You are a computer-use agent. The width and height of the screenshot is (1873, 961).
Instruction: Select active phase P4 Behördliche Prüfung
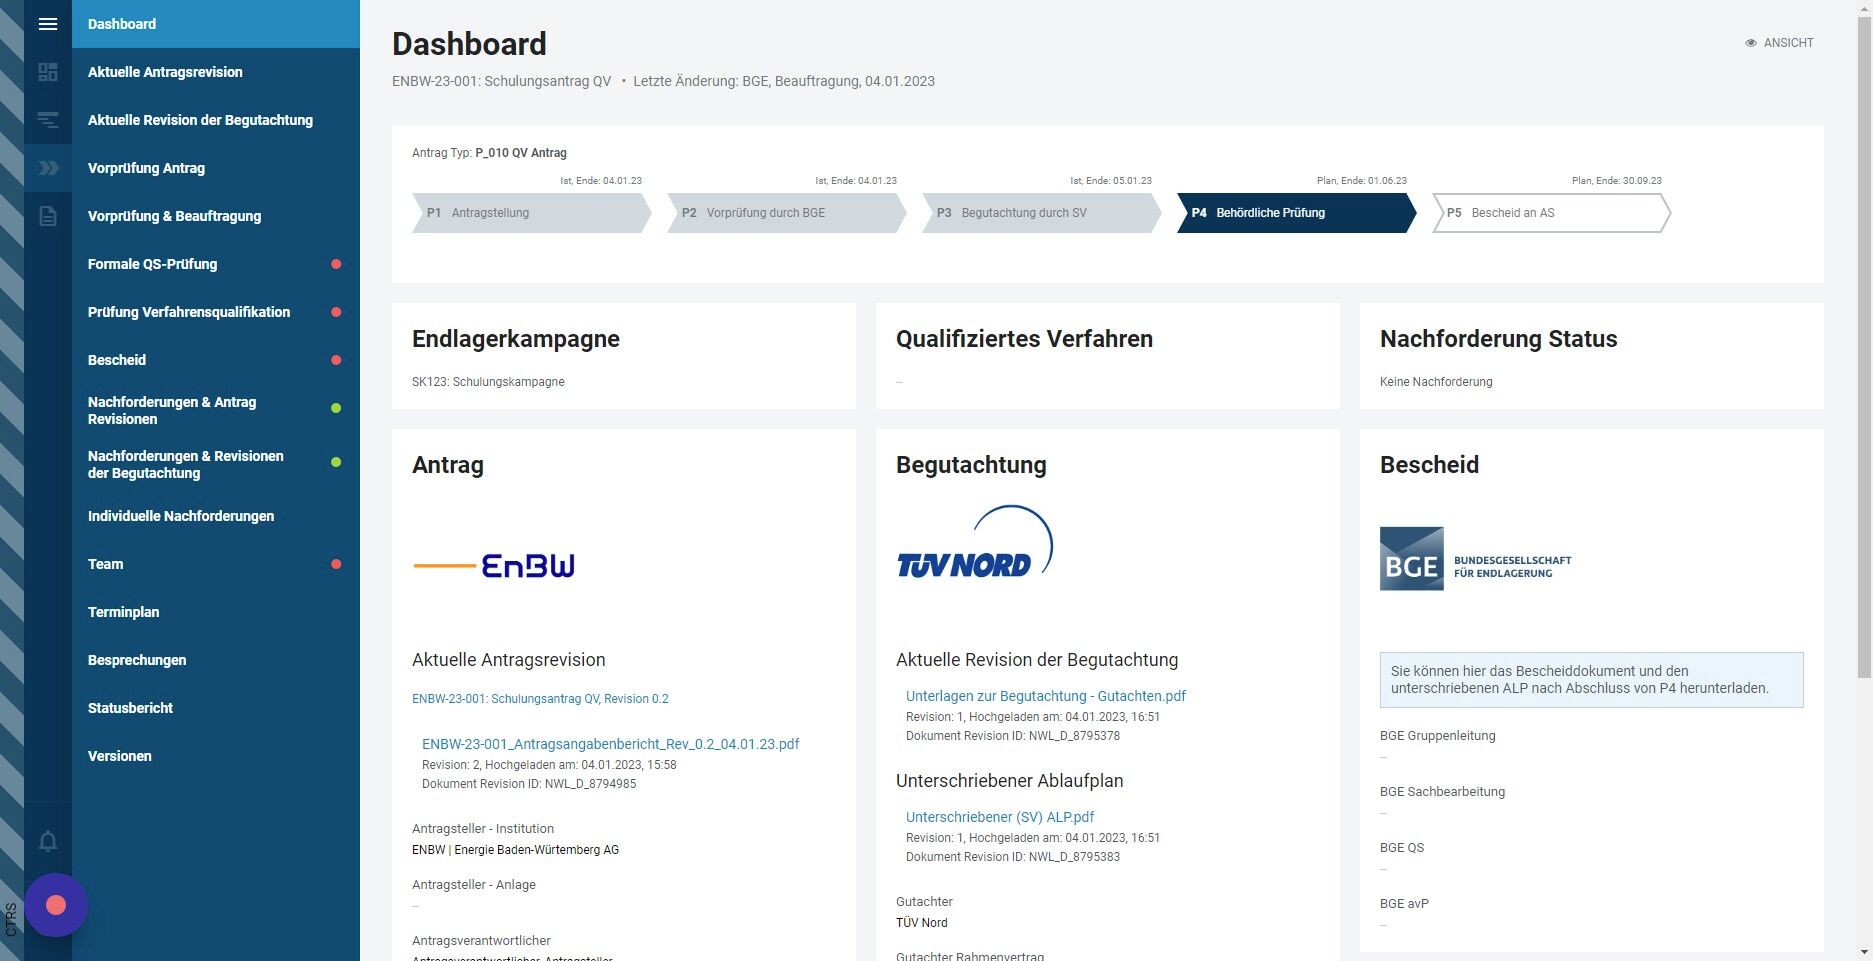click(x=1296, y=213)
